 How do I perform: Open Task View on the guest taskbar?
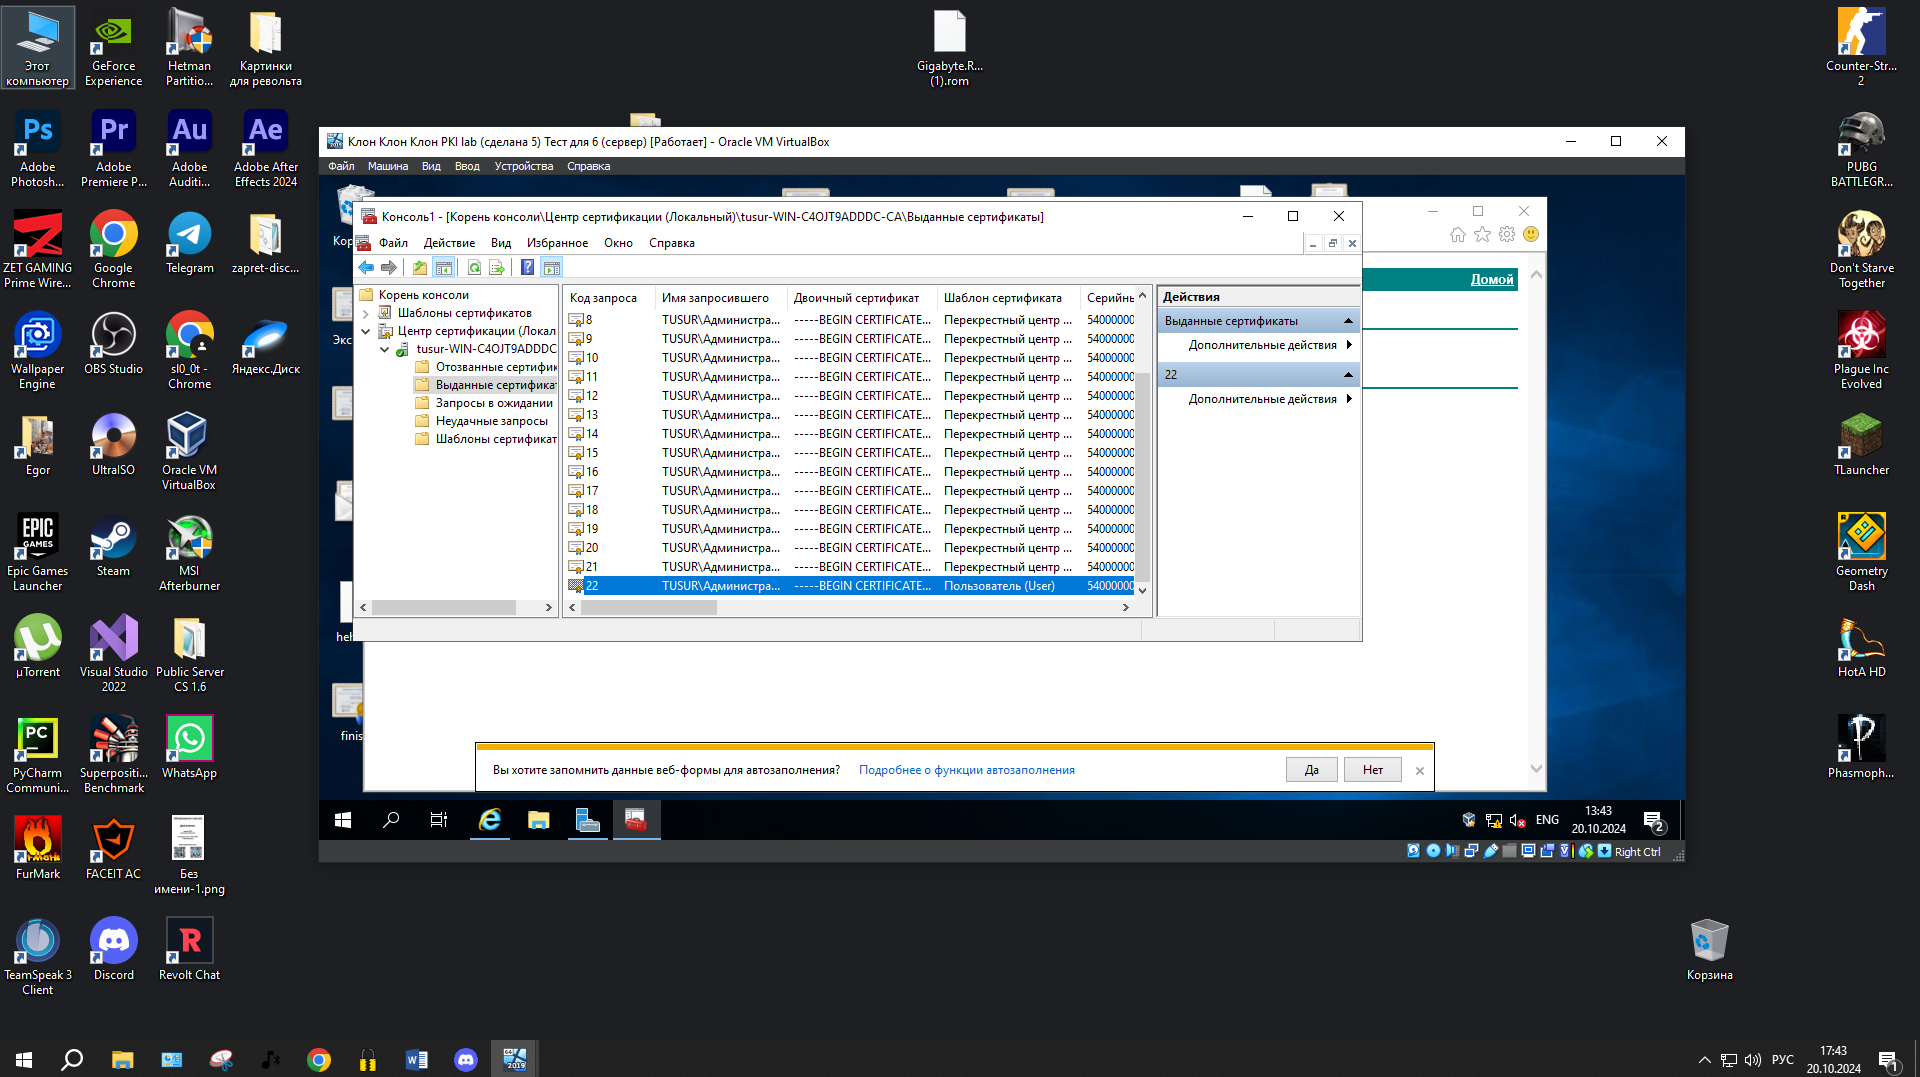click(439, 820)
